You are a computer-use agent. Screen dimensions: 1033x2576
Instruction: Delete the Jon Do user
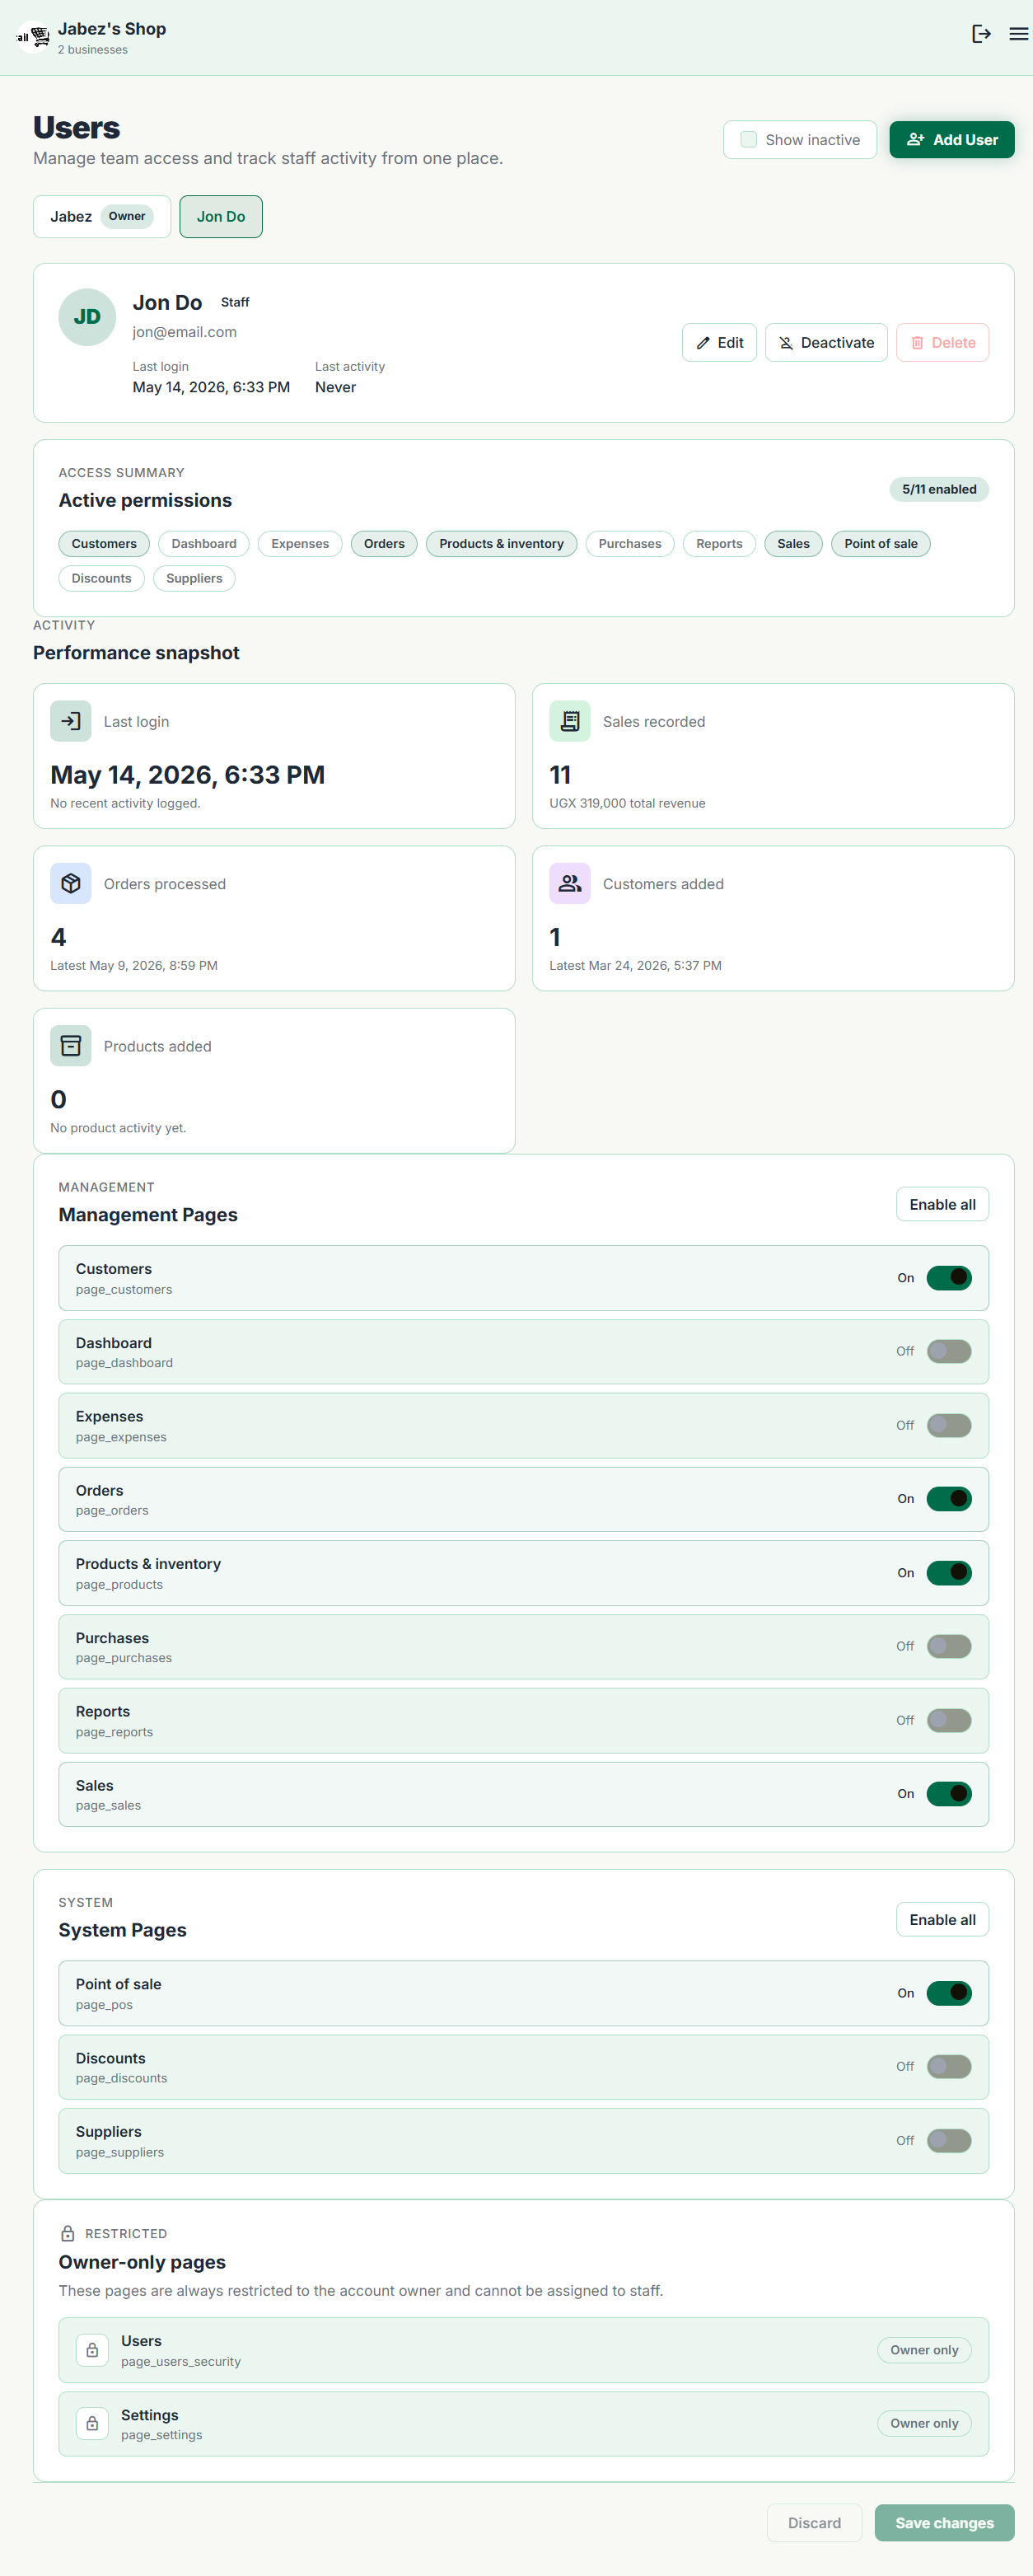(942, 342)
